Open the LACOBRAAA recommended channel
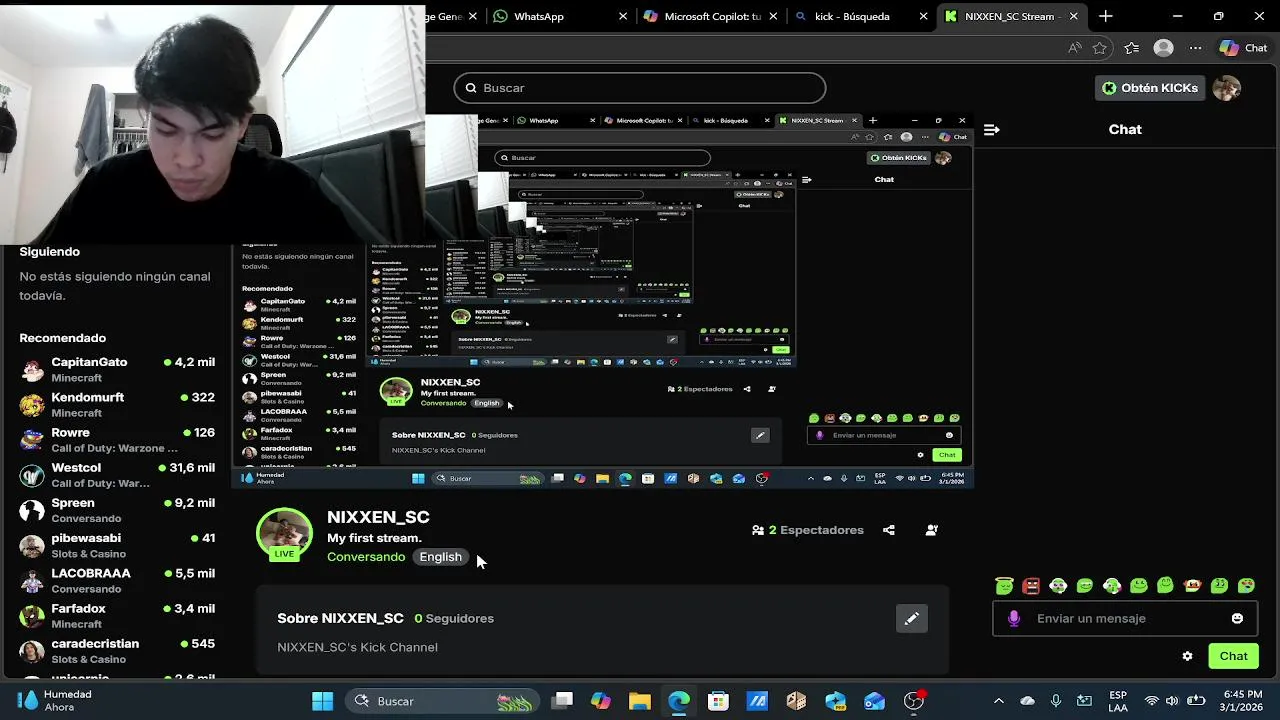1280x720 pixels. point(117,580)
